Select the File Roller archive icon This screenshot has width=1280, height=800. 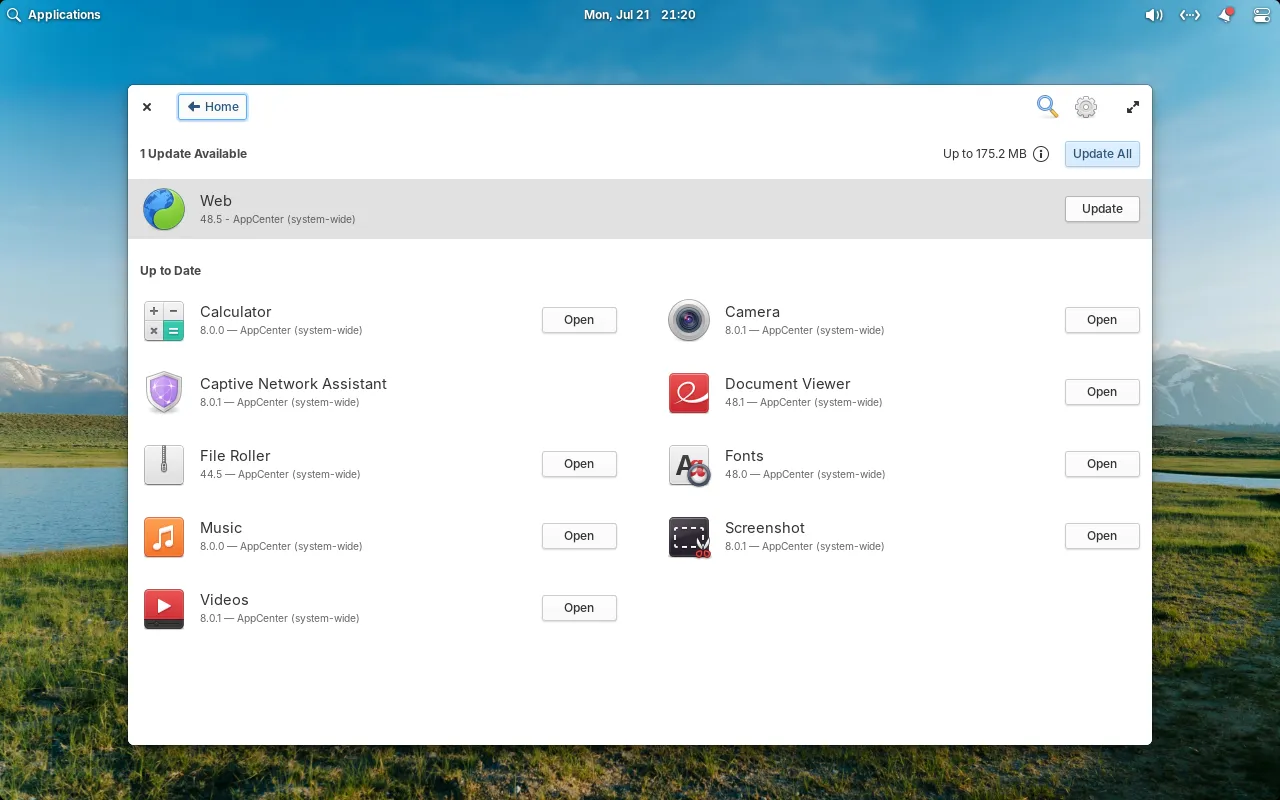point(164,464)
